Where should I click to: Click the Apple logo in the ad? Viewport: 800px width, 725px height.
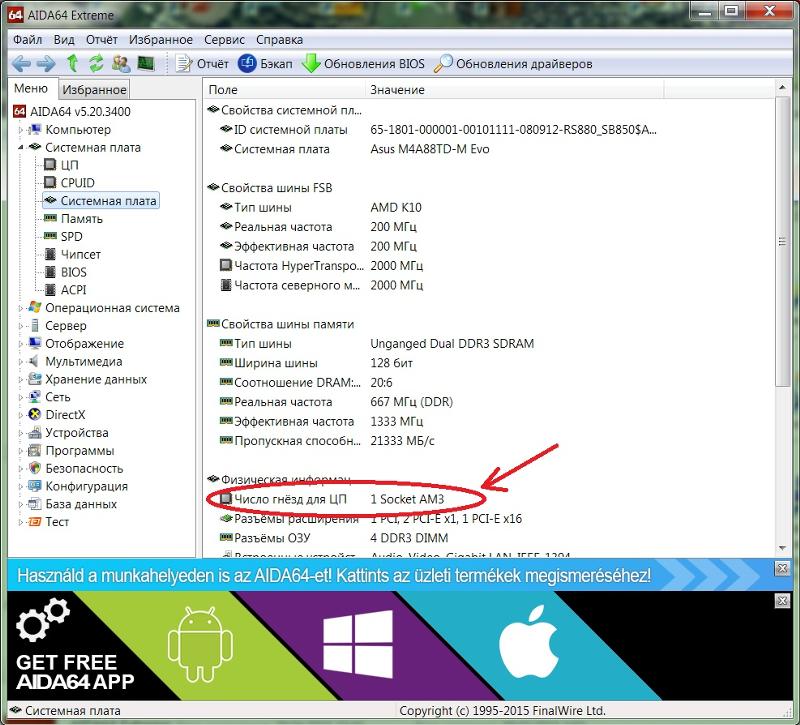[529, 642]
